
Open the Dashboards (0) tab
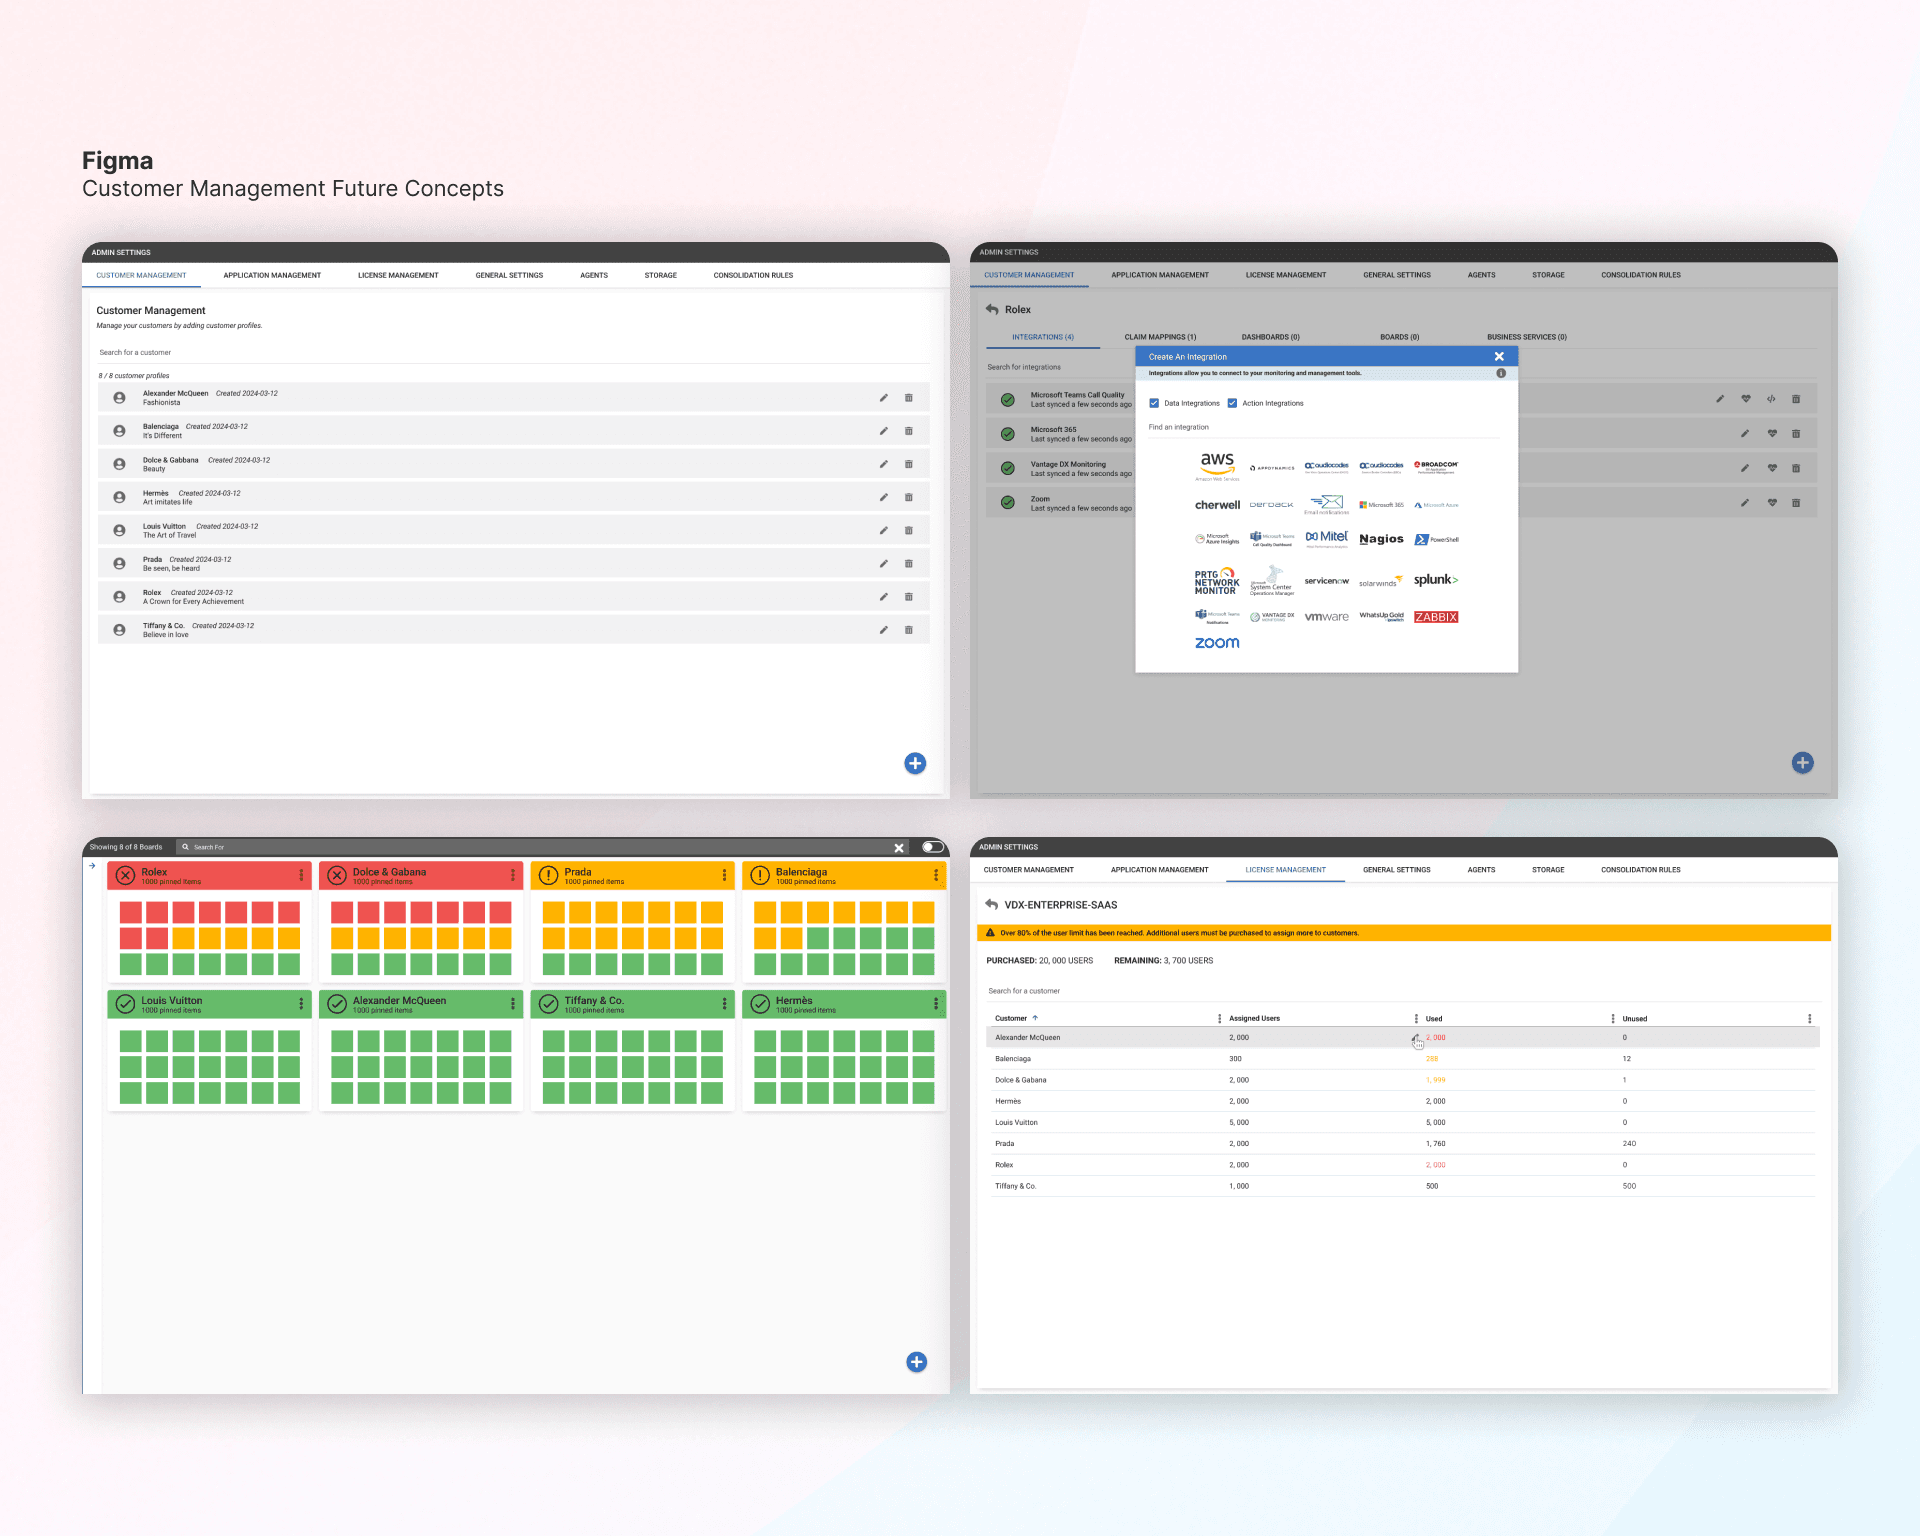click(x=1270, y=337)
